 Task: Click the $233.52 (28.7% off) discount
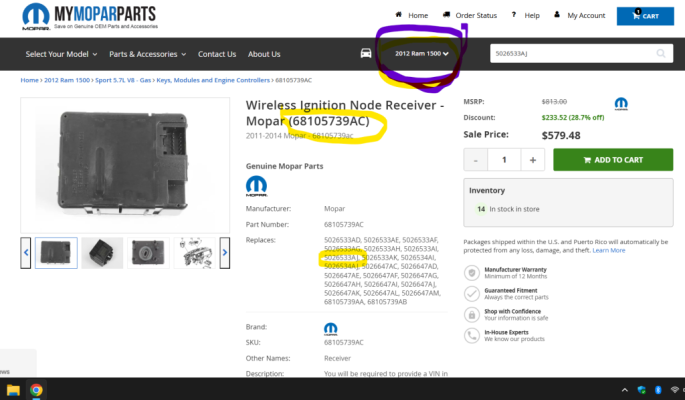[573, 117]
